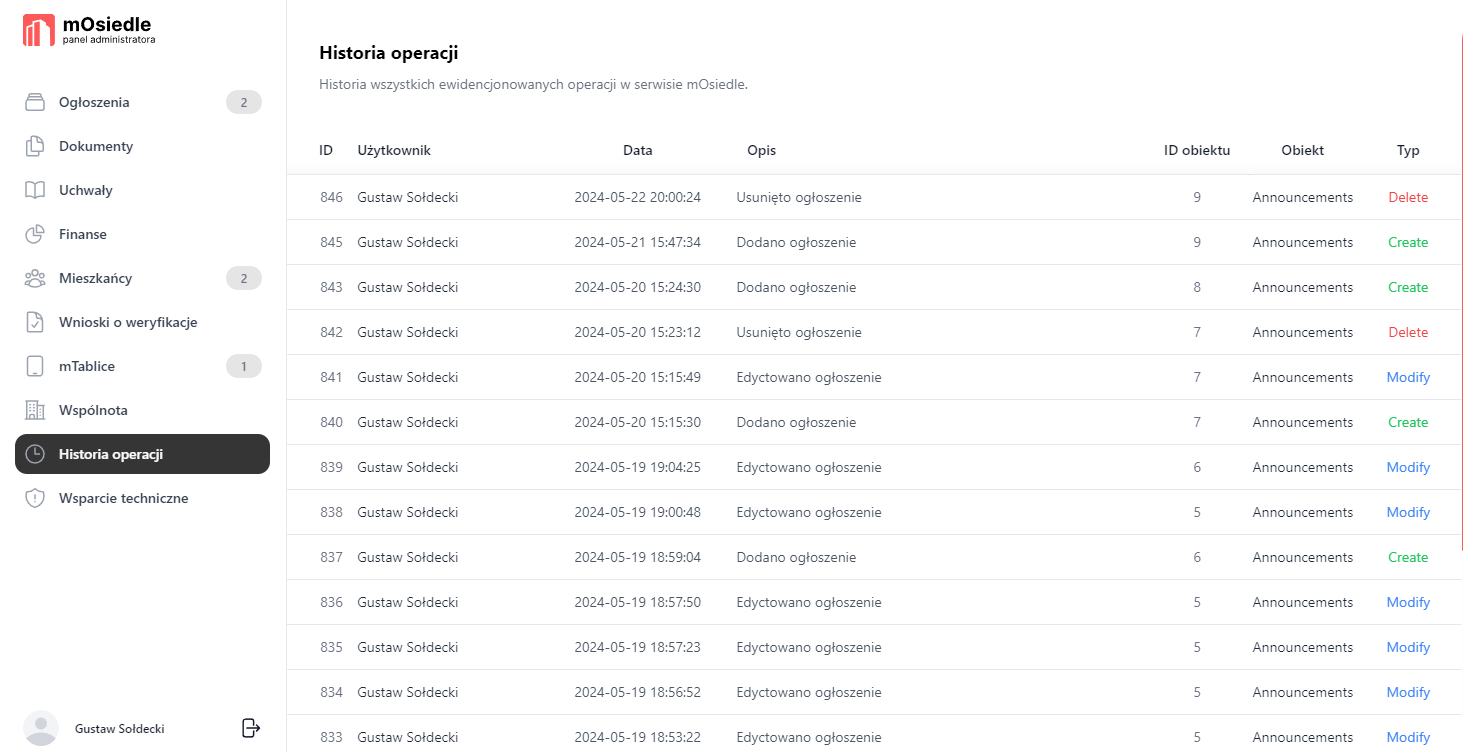Click the Wspólnota building icon
Viewport: 1463px width, 752px height.
(x=35, y=410)
